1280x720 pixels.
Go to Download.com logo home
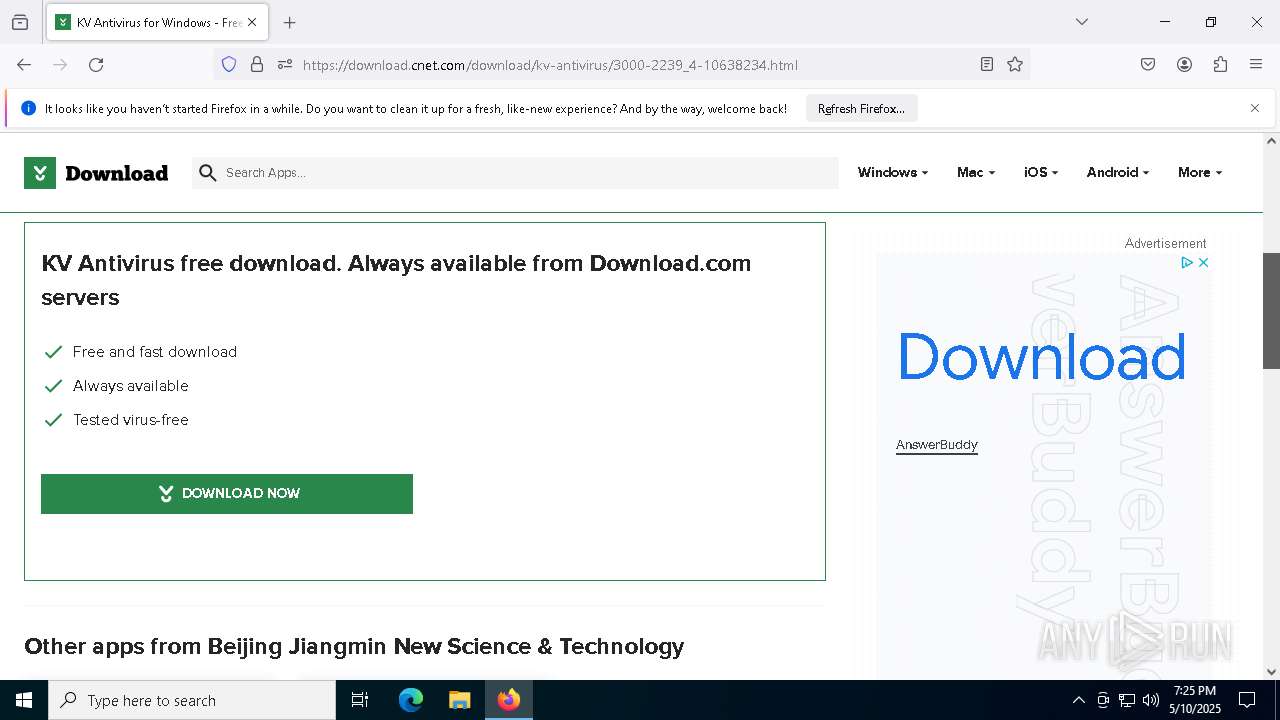96,173
